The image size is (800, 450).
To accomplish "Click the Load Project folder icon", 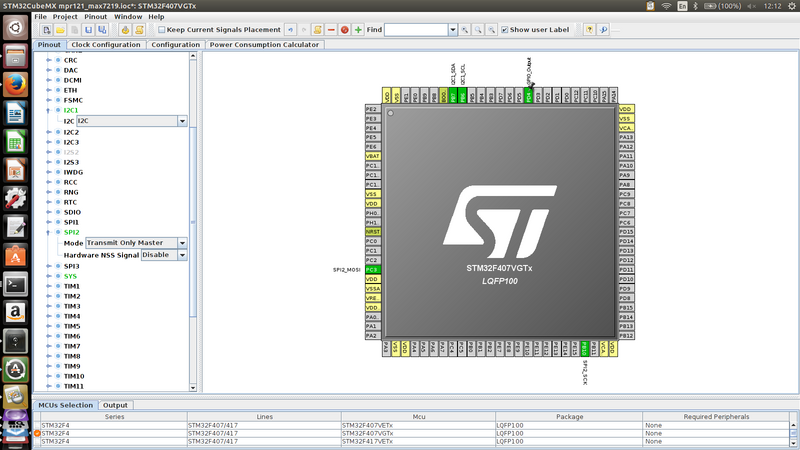I will [x=60, y=30].
